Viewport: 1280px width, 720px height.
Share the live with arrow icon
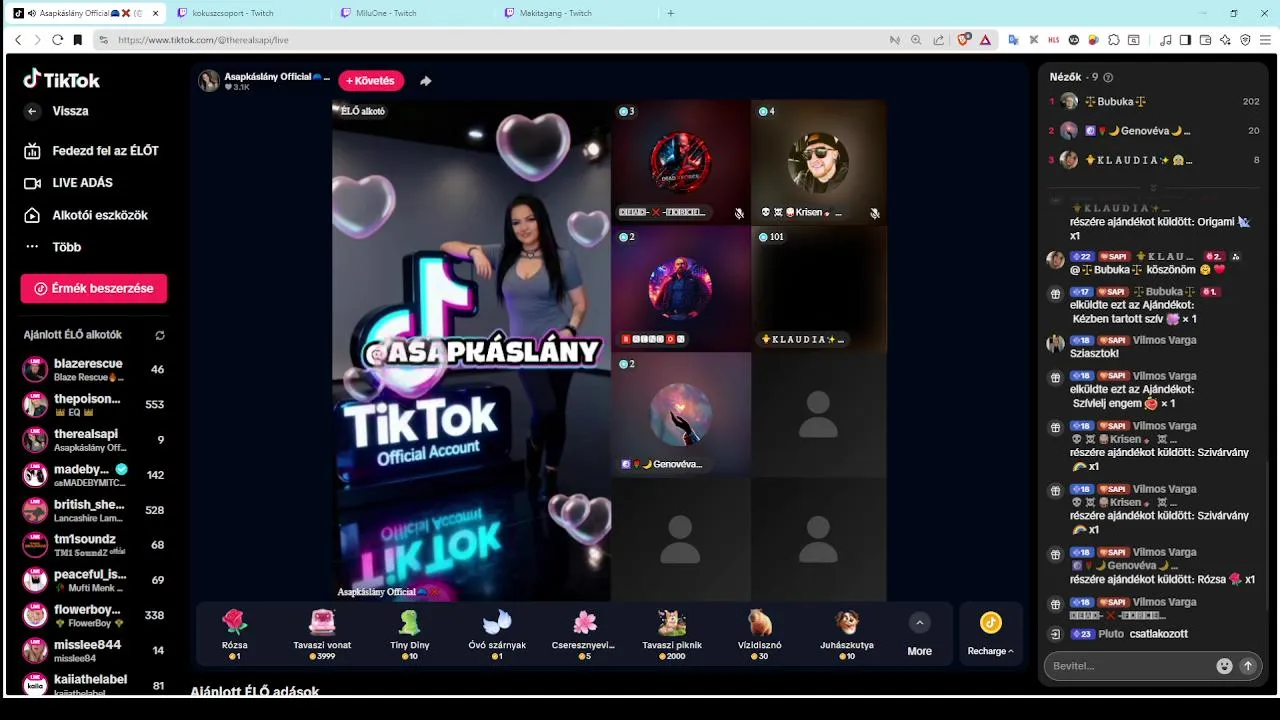point(425,81)
